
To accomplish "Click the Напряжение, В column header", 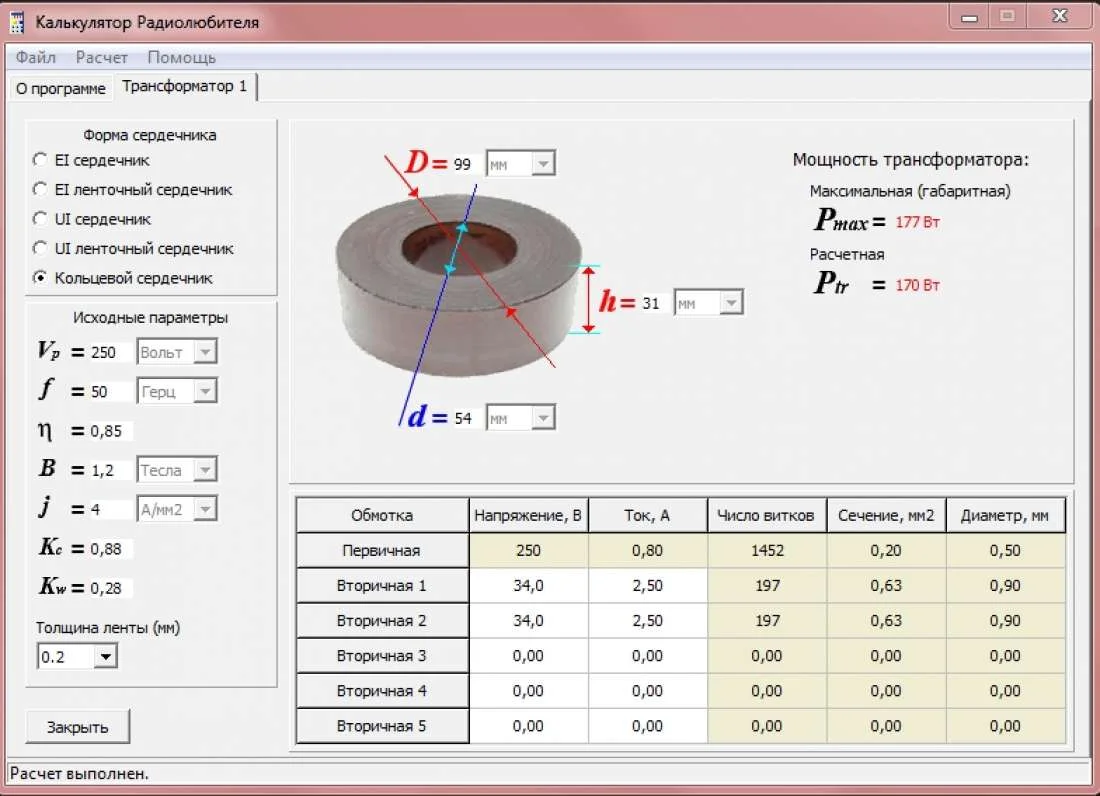I will click(528, 515).
